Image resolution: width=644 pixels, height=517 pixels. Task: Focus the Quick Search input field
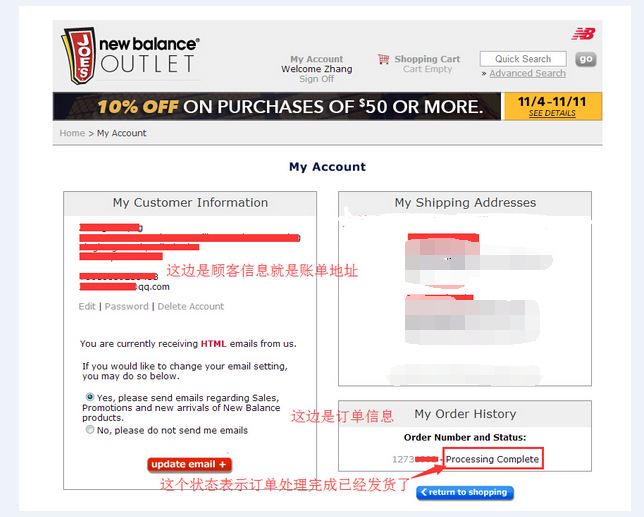coord(523,59)
